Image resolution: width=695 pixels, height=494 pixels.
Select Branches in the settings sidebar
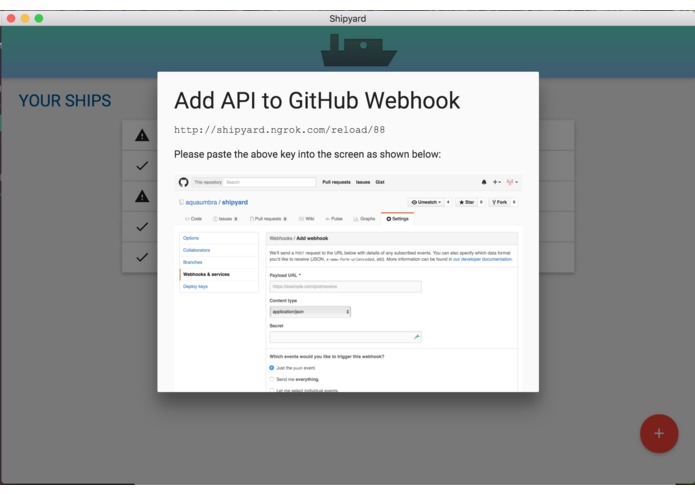(219, 262)
